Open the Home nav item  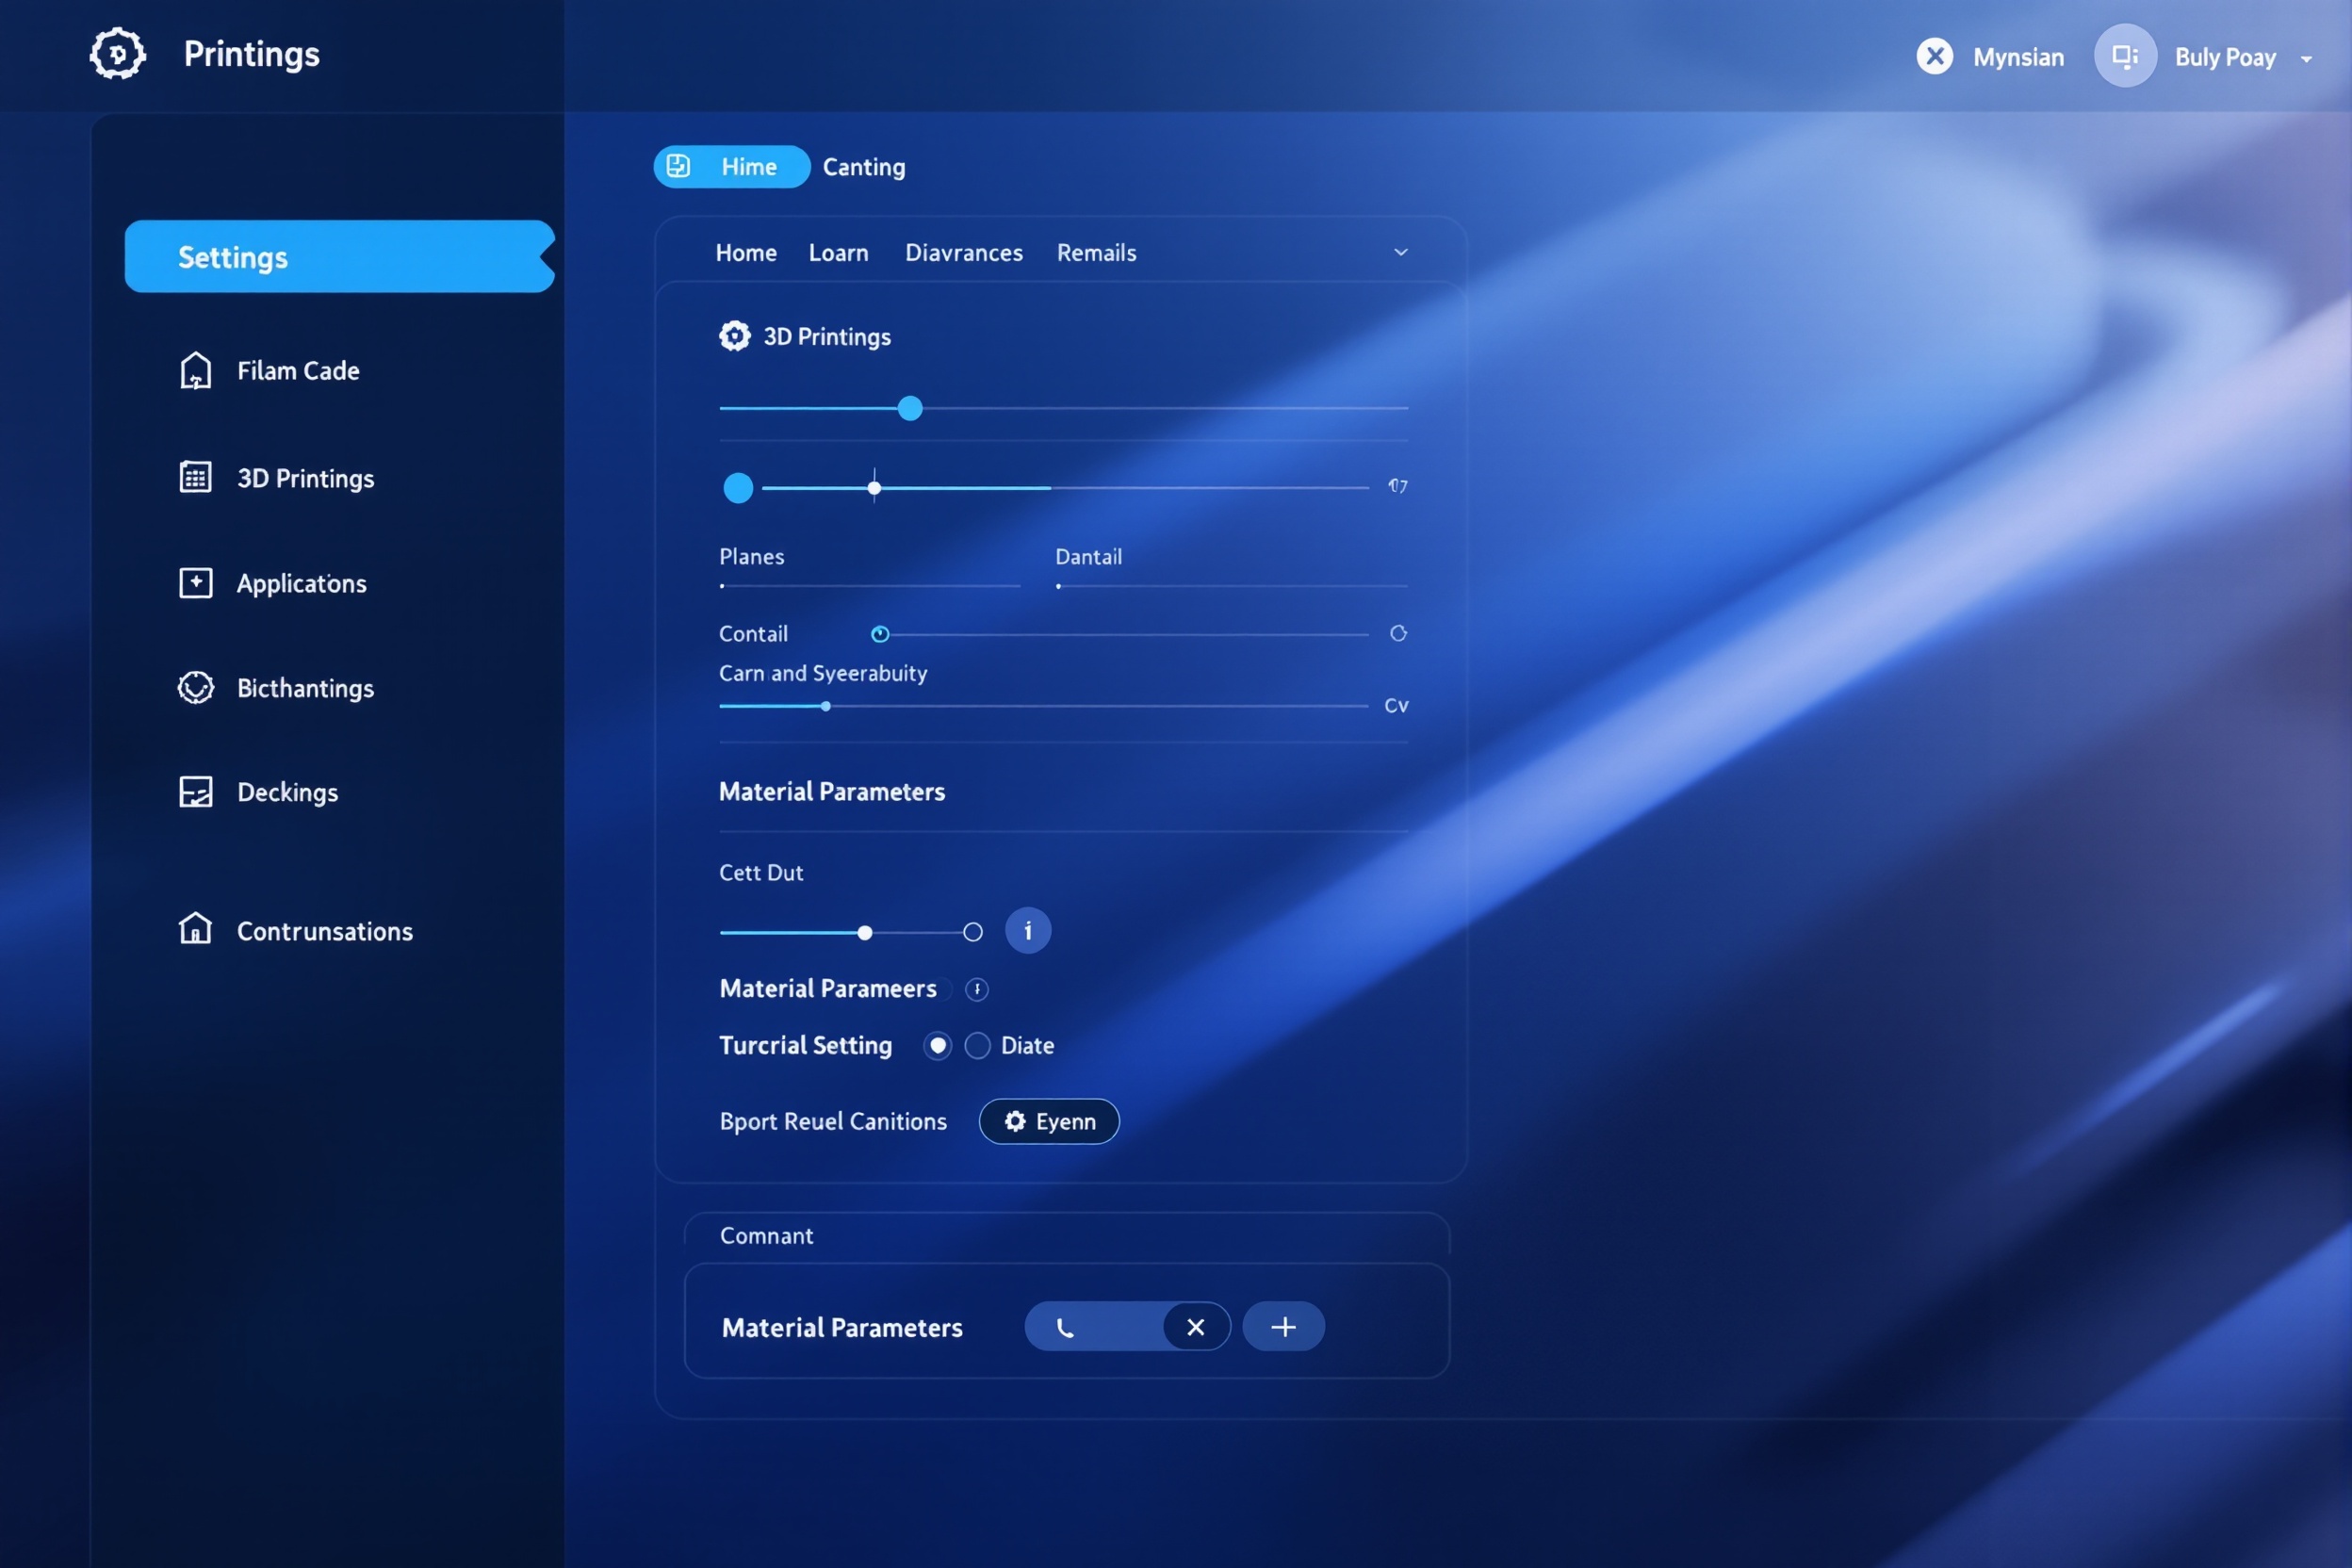click(x=746, y=253)
